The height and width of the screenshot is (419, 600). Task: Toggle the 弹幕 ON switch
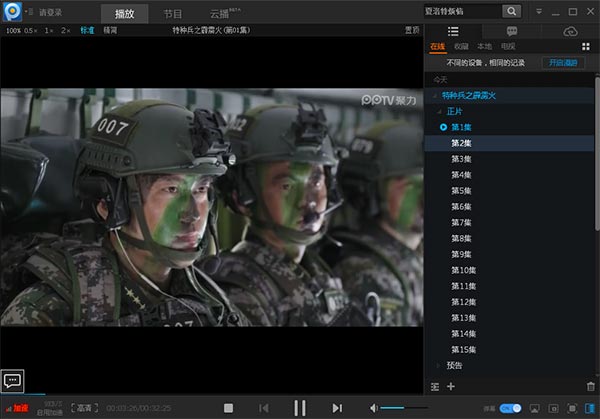(x=510, y=409)
